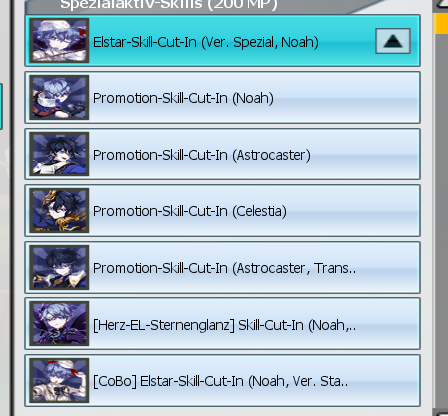This screenshot has height=416, width=448.
Task: Collapse the list with the up arrow button
Action: click(393, 41)
